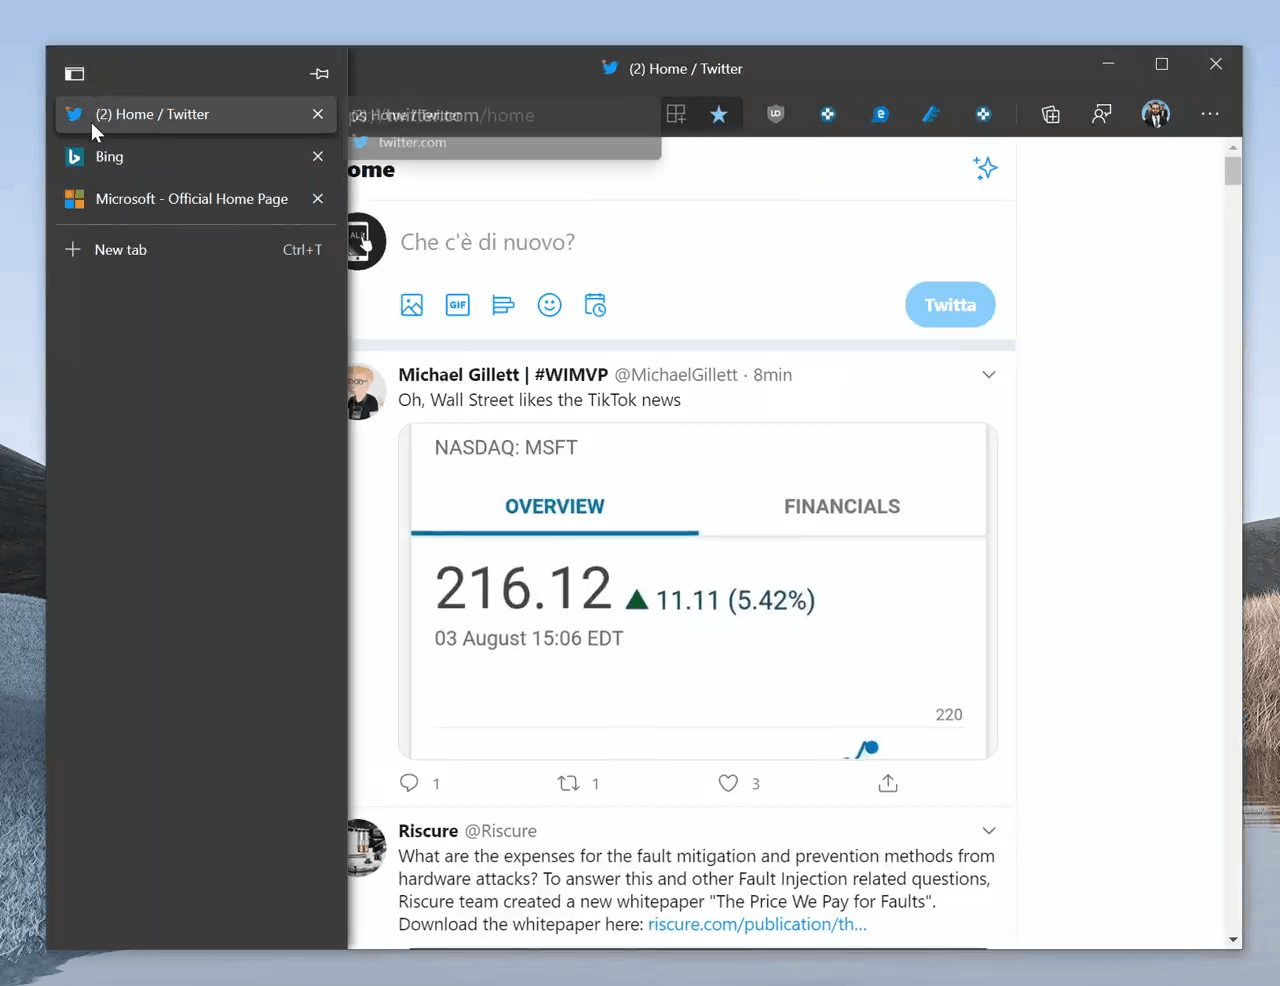Open the blue pen extension icon

point(931,114)
